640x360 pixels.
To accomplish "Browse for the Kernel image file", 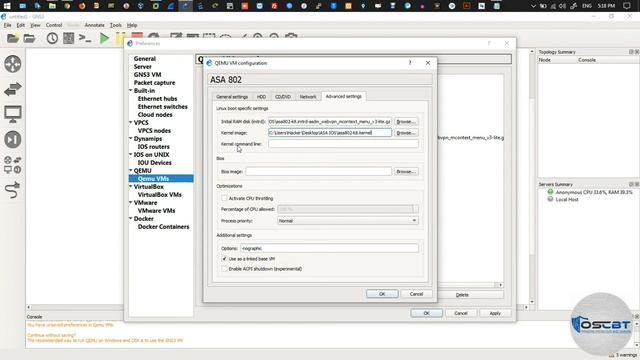I will [406, 133].
